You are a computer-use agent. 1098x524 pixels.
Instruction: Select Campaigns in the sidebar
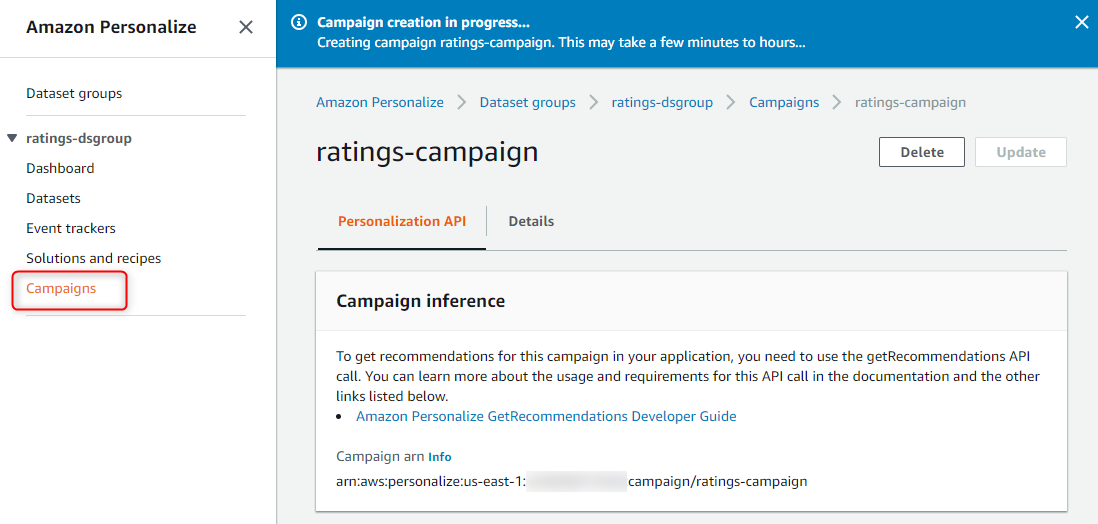pos(61,289)
